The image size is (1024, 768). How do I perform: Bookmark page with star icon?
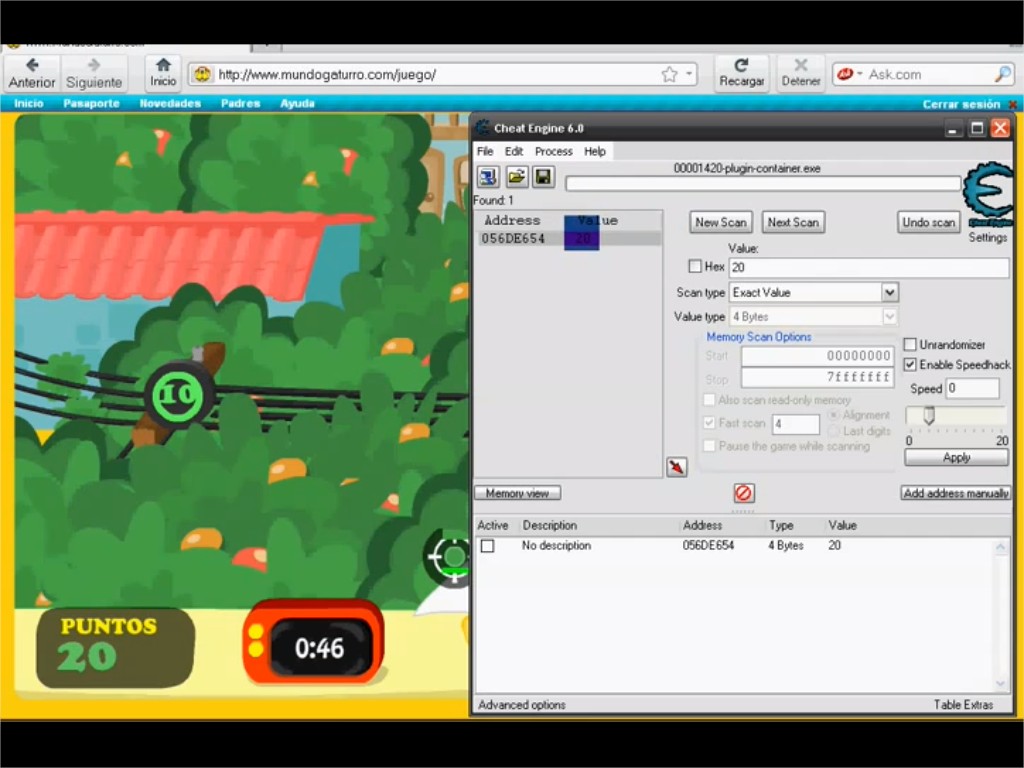pos(669,74)
